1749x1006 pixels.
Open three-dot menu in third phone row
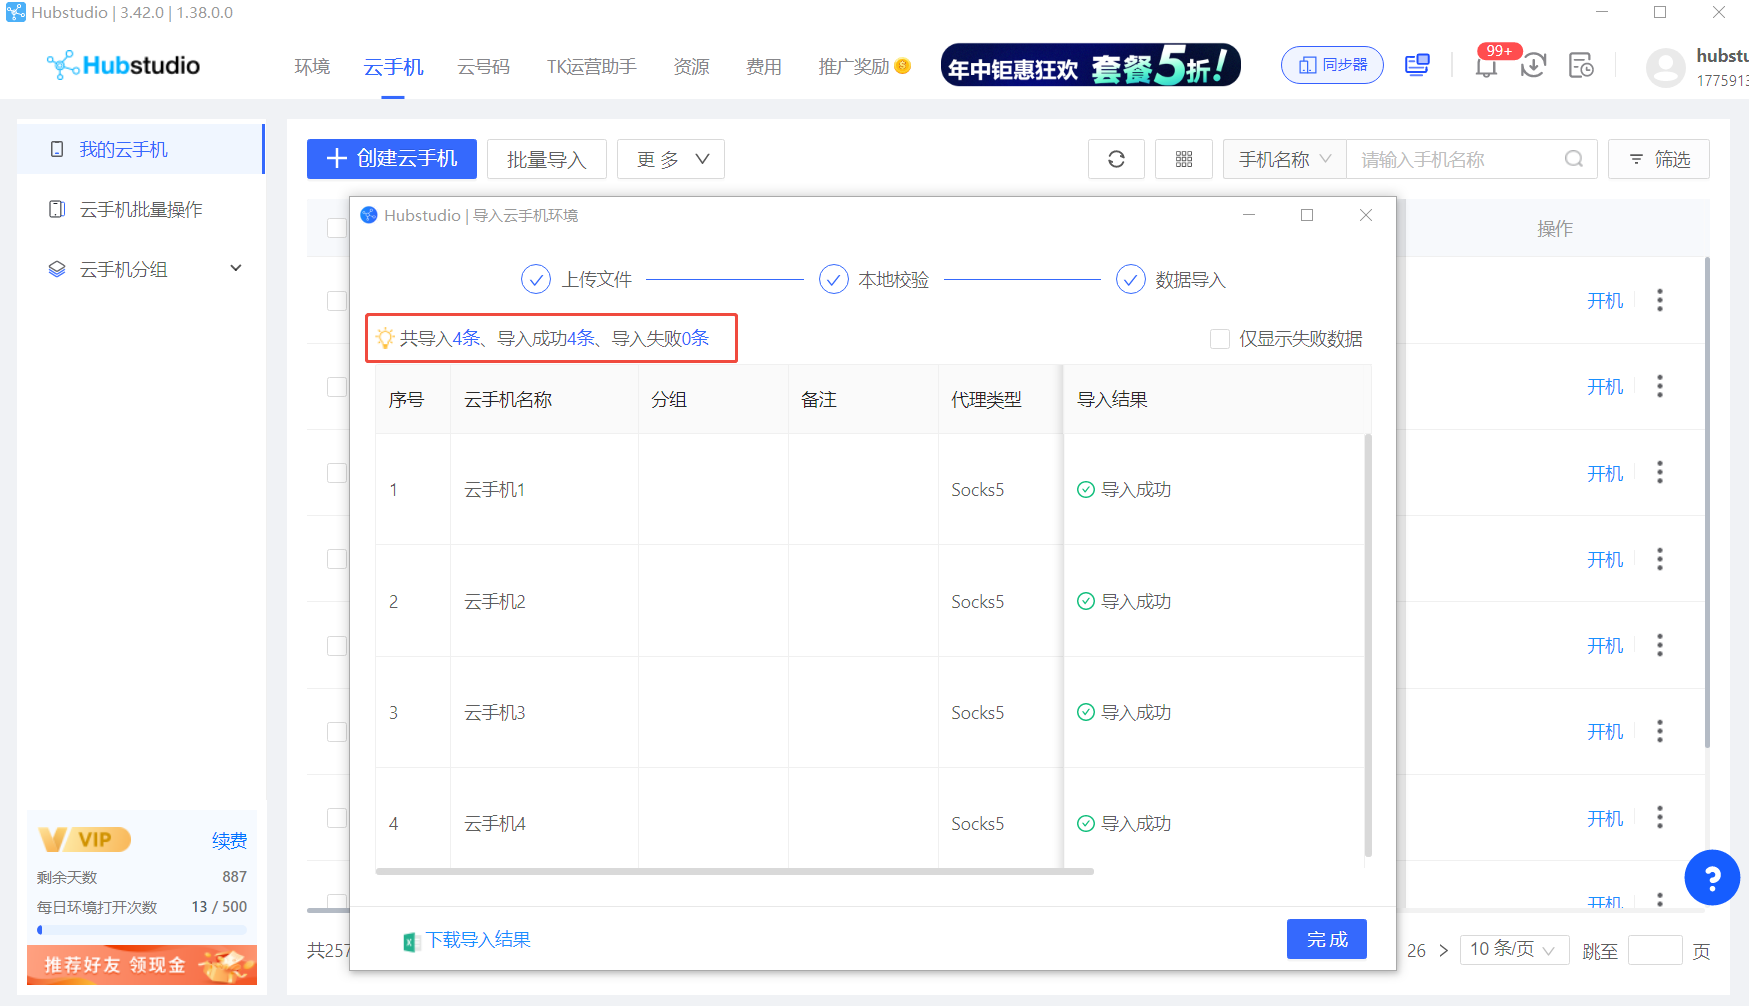(1660, 472)
